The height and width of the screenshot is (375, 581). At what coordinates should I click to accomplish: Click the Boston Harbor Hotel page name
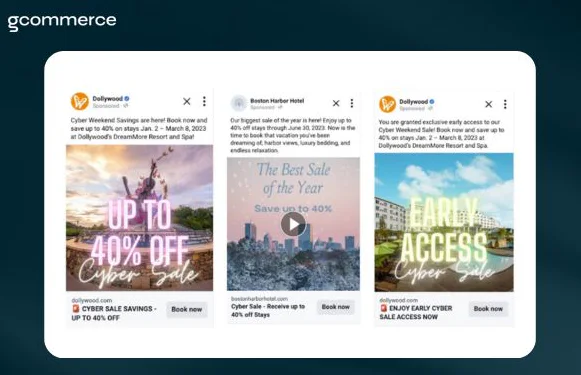pyautogui.click(x=277, y=101)
